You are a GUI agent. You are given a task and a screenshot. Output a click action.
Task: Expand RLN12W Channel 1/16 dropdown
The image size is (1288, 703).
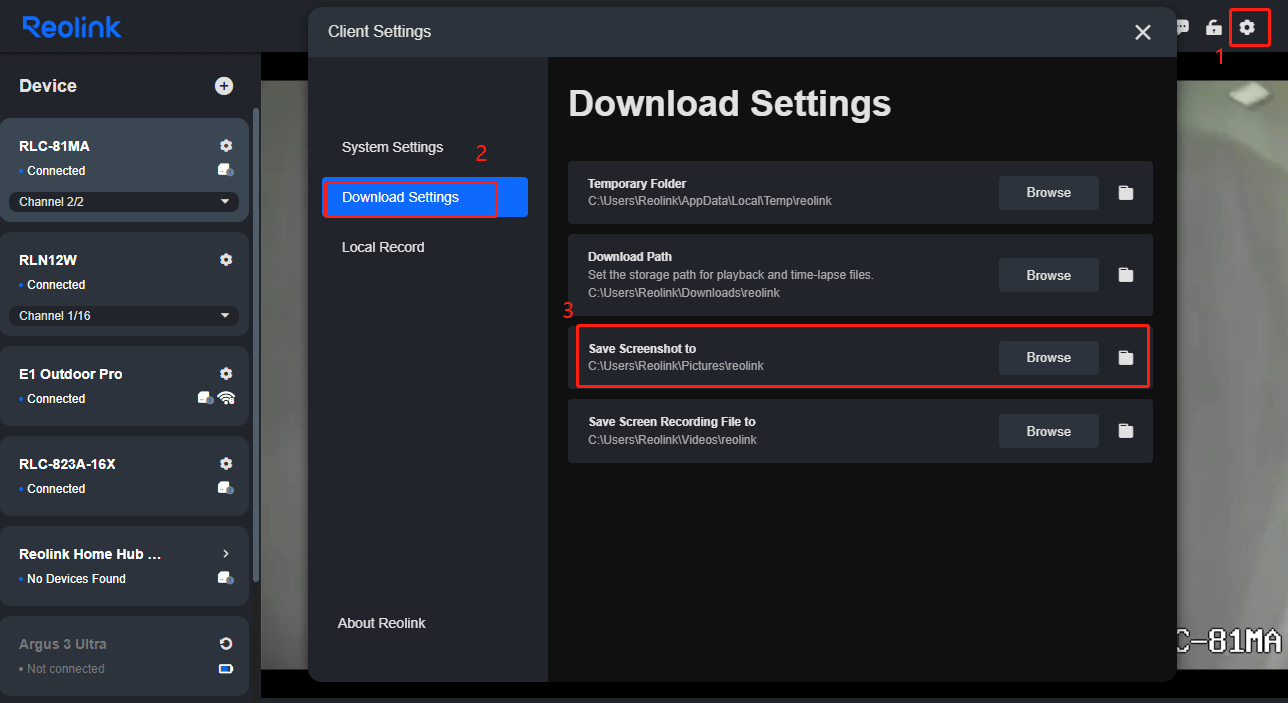(x=124, y=316)
